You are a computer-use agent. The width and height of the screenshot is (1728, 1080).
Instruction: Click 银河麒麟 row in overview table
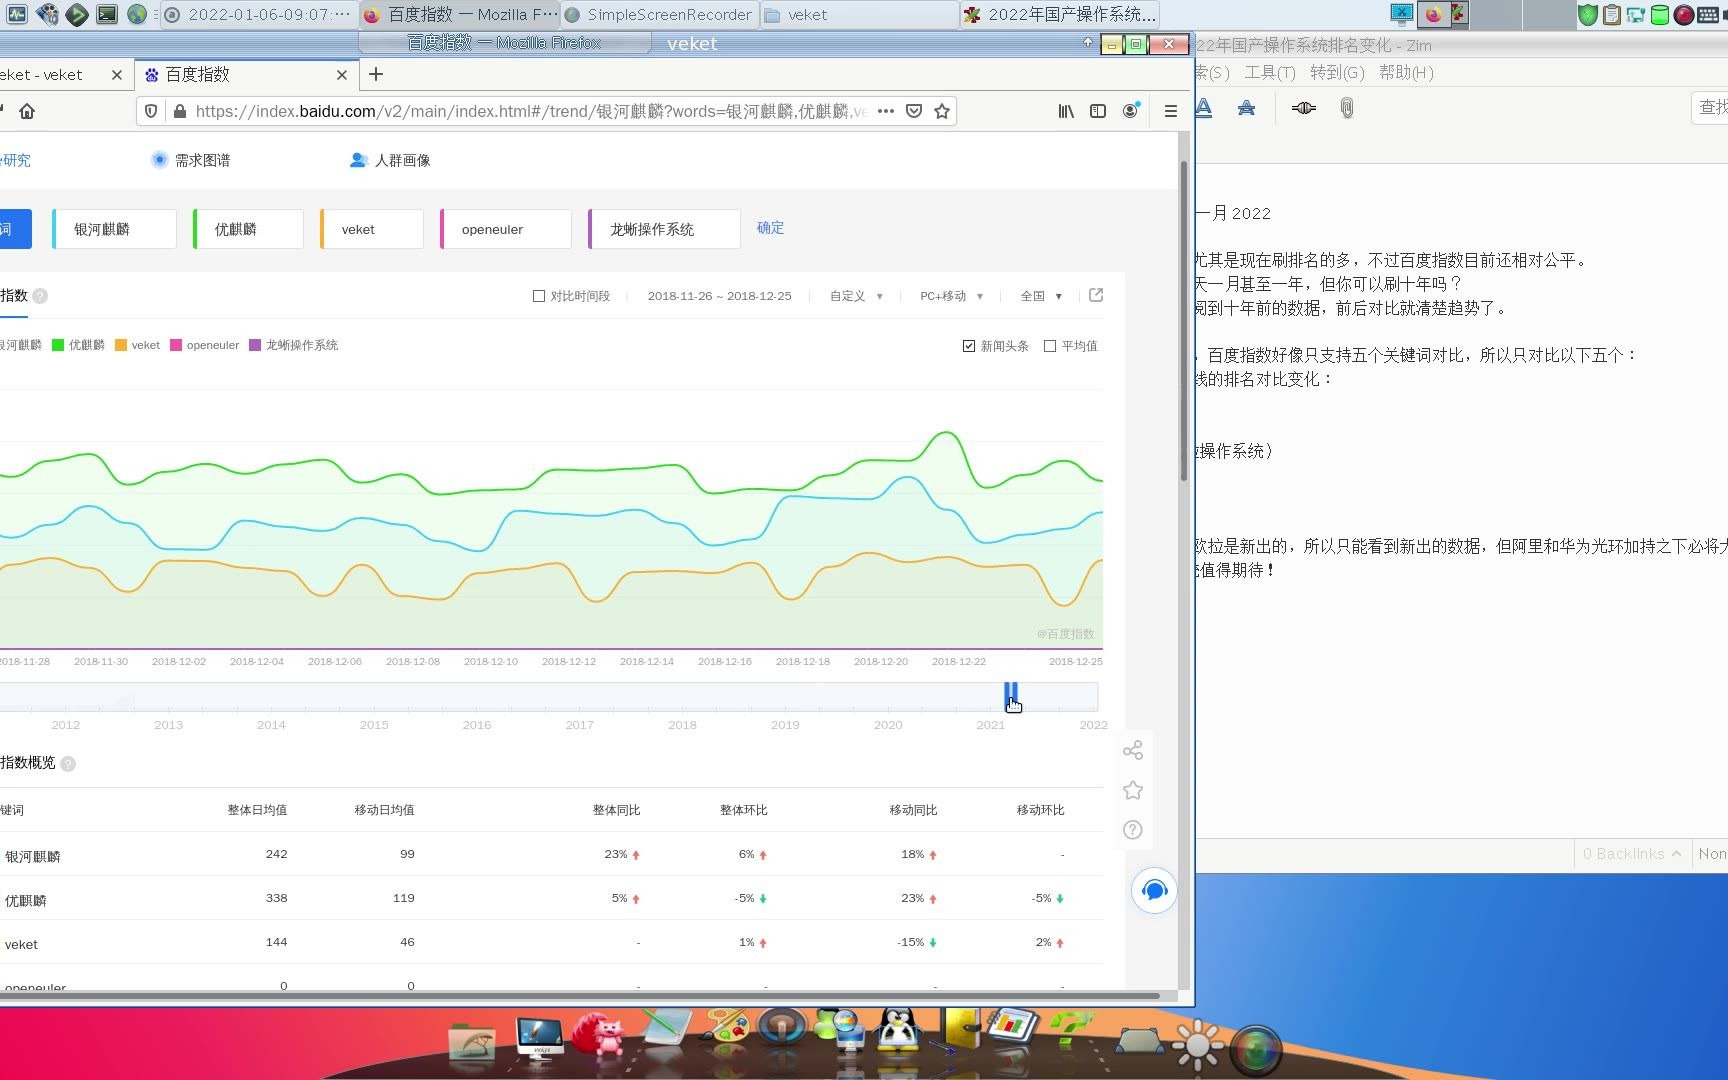click(552, 855)
